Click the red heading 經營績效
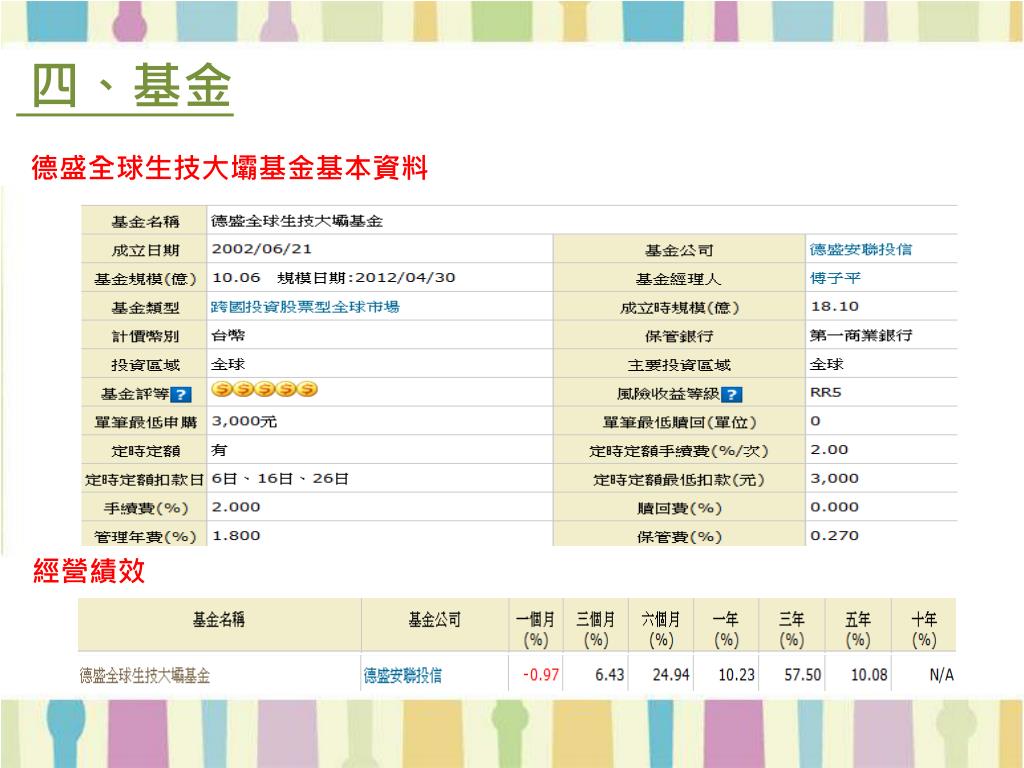1024x768 pixels. point(88,571)
